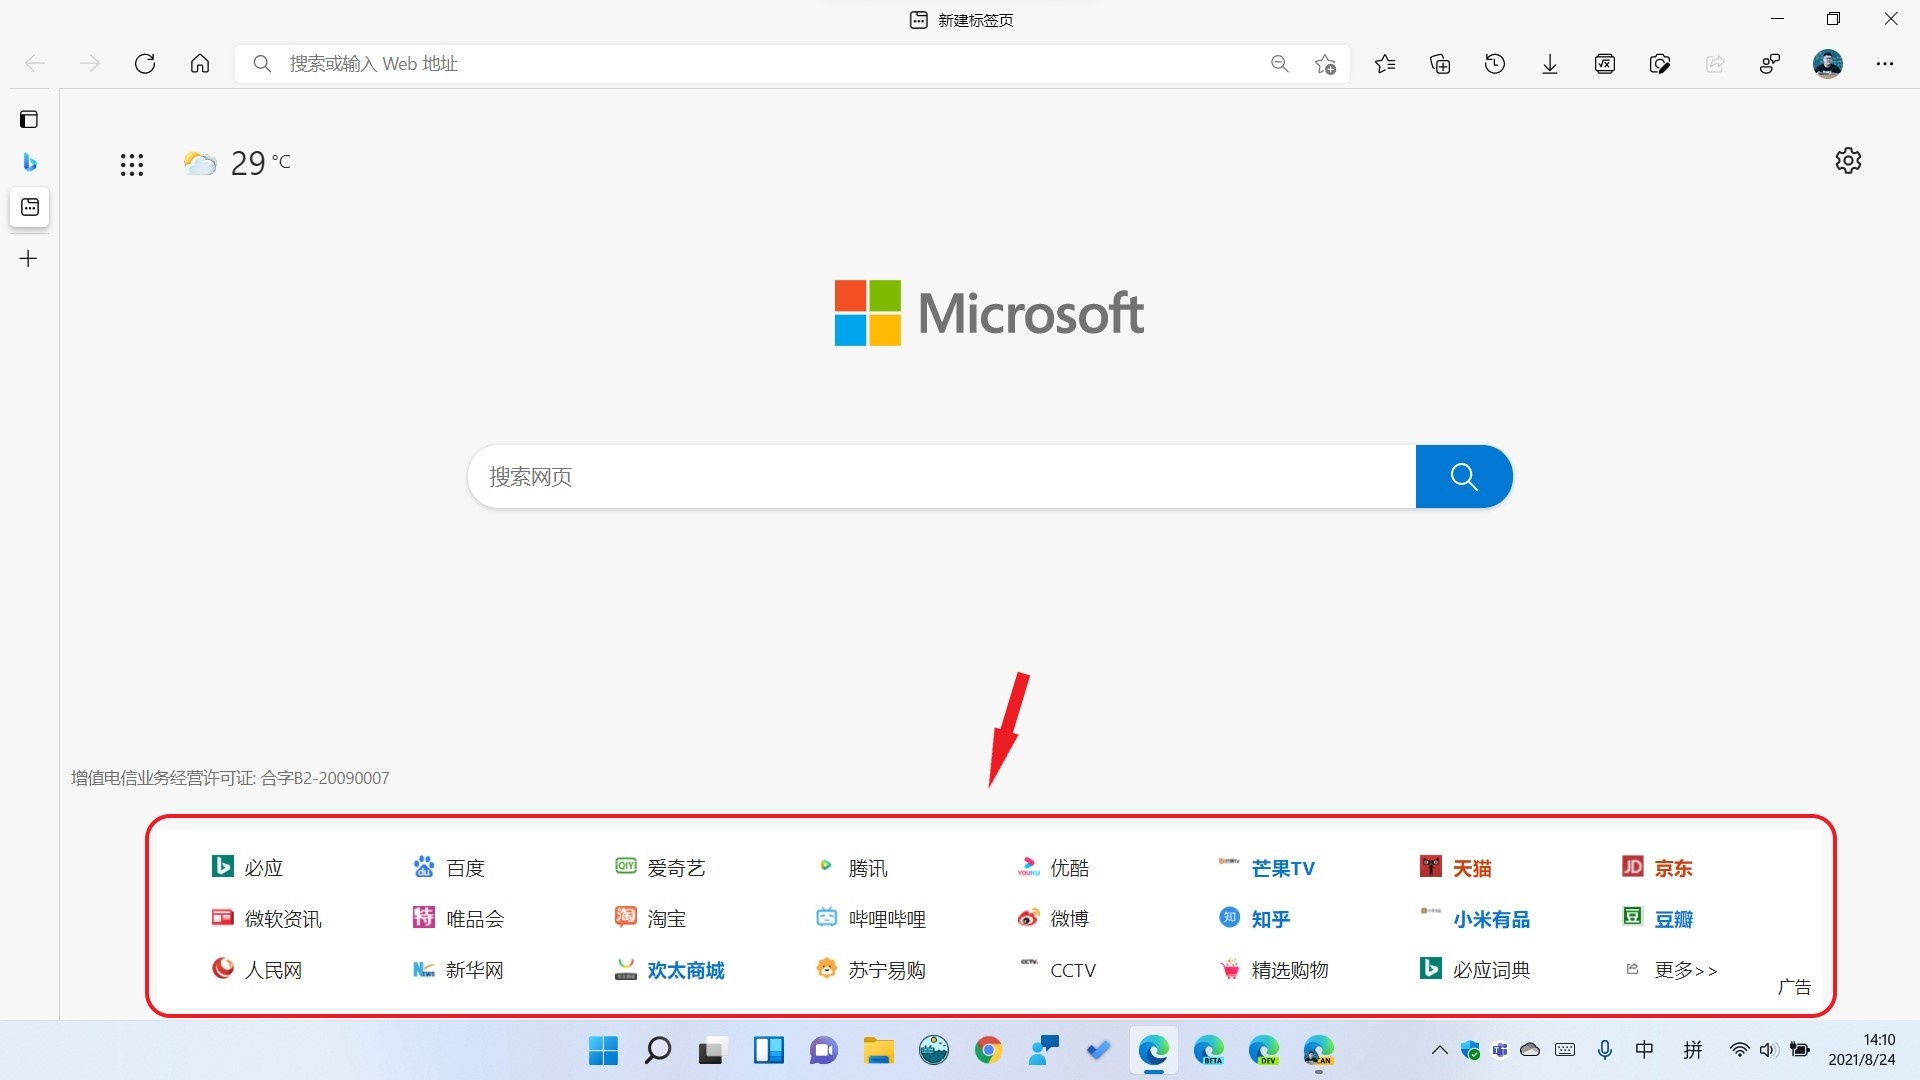Click the blue web search button
The width and height of the screenshot is (1920, 1080).
(x=1463, y=477)
